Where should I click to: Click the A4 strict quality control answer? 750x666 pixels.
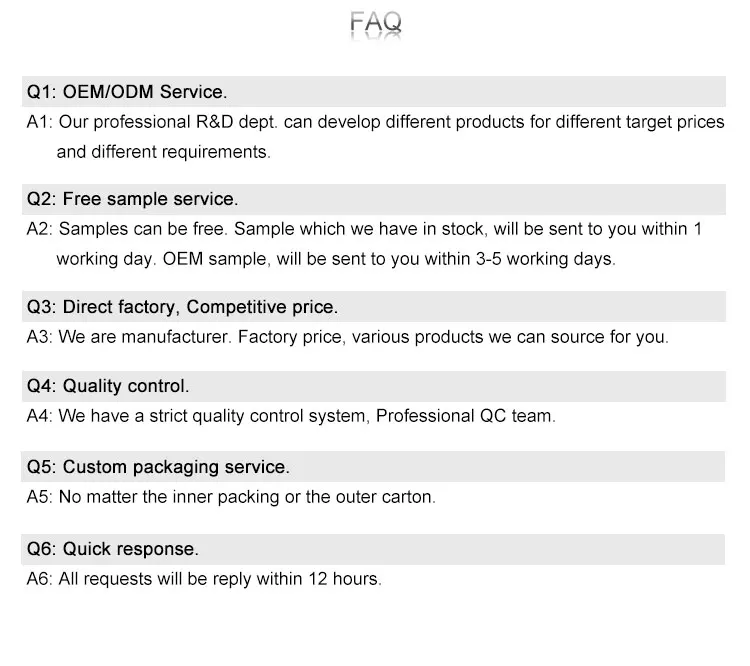click(291, 416)
